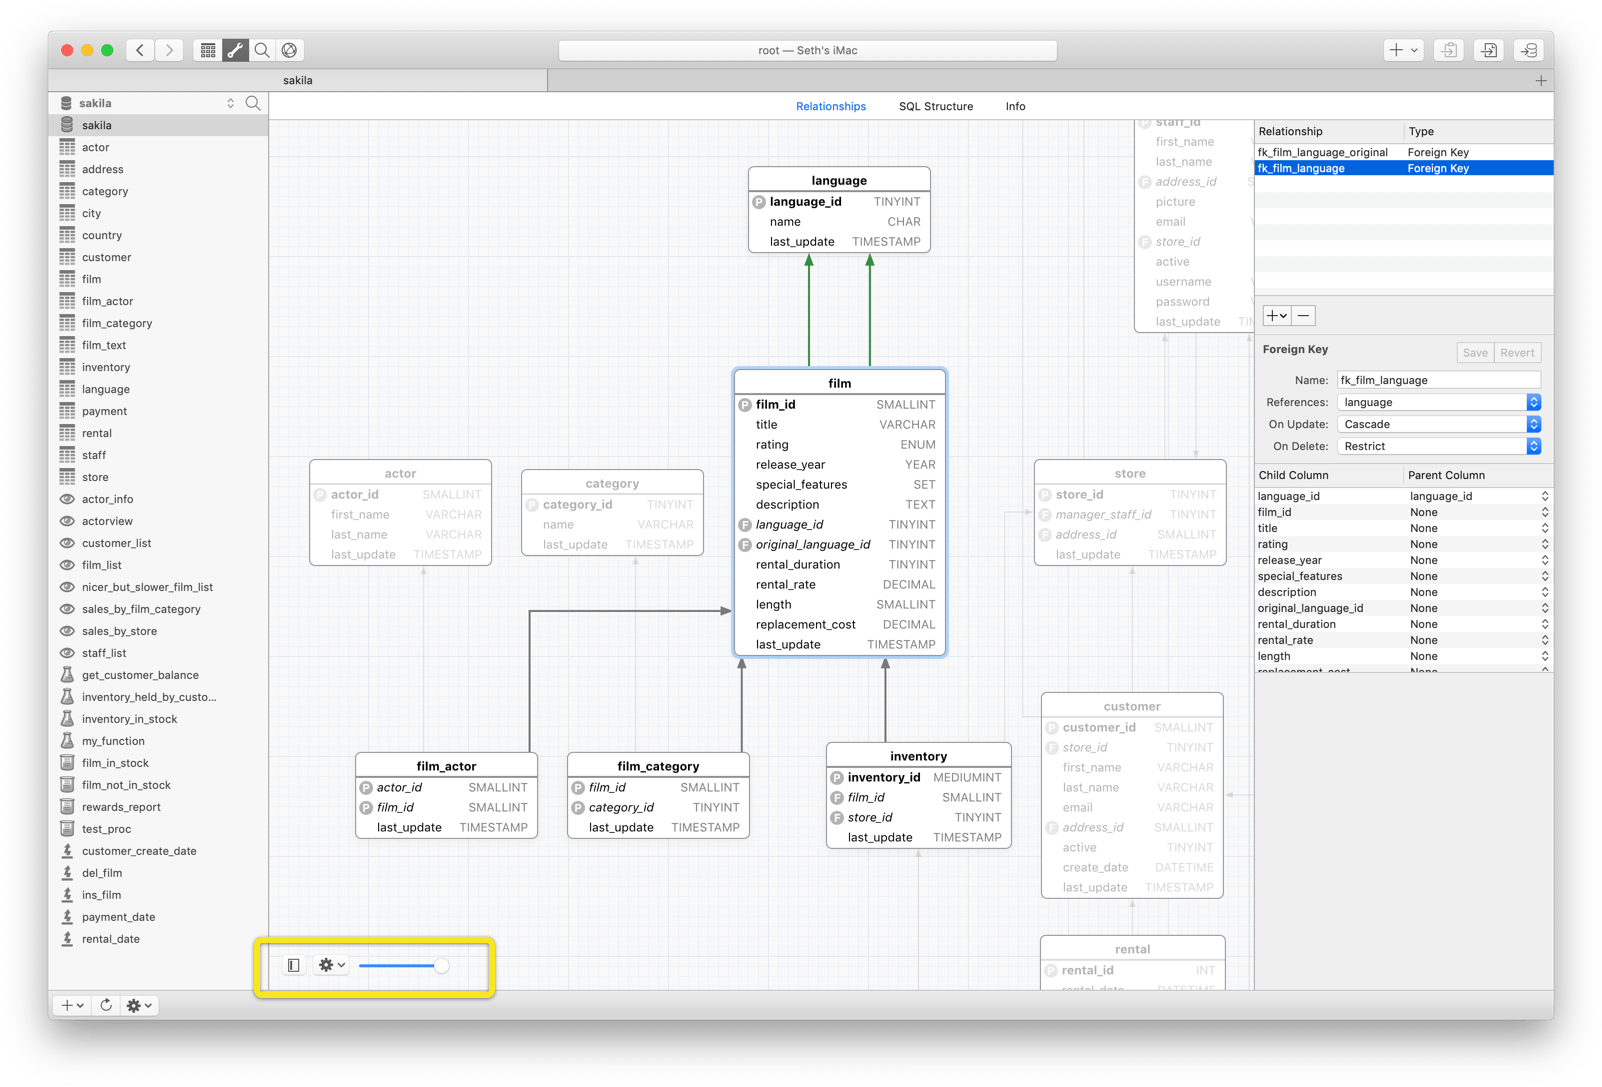1602x1087 pixels.
Task: Adjust the diagram zoom slider
Action: [404, 965]
